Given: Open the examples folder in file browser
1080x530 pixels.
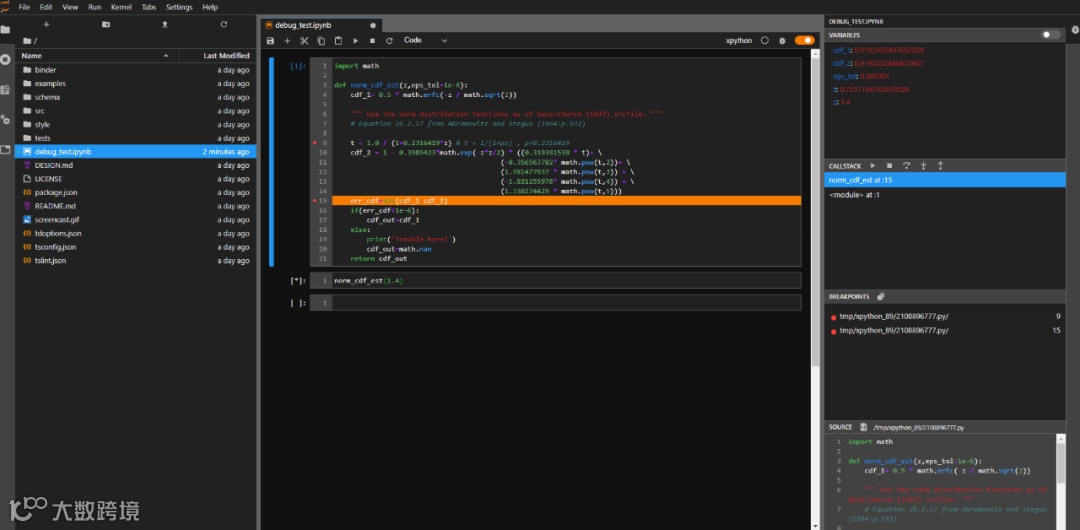Looking at the screenshot, I should tap(50, 84).
